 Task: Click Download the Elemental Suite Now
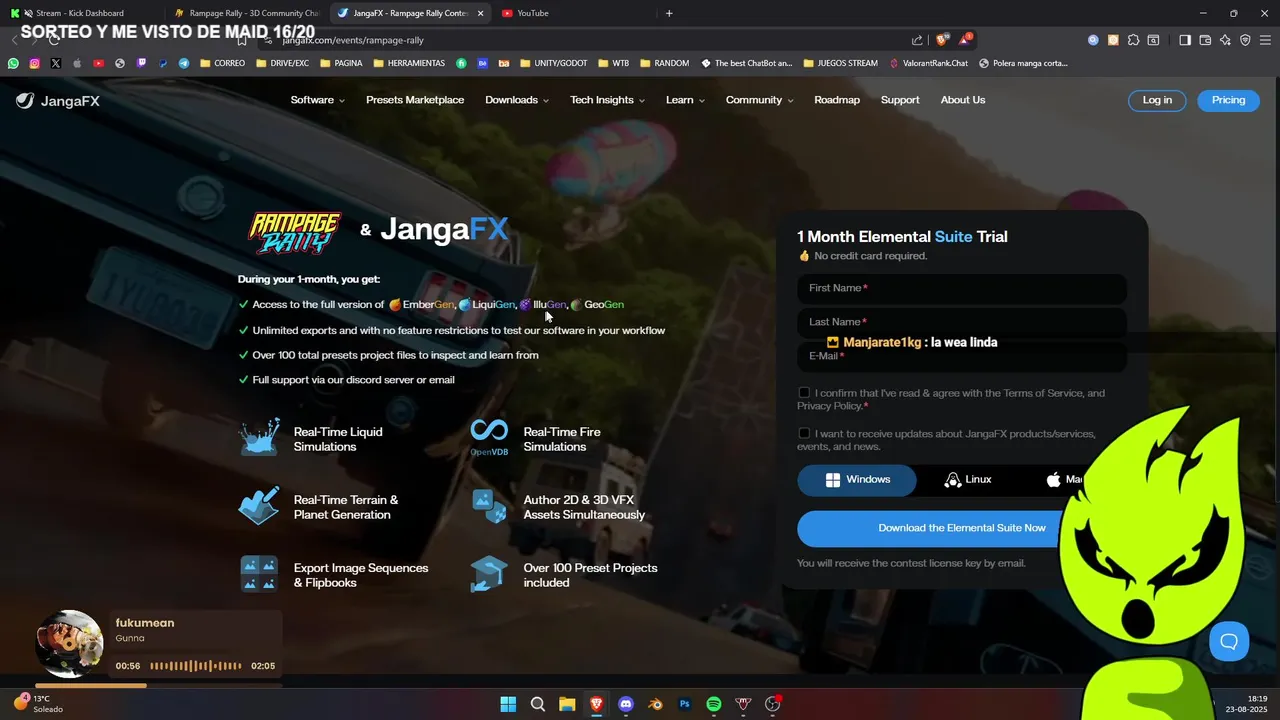coord(962,528)
